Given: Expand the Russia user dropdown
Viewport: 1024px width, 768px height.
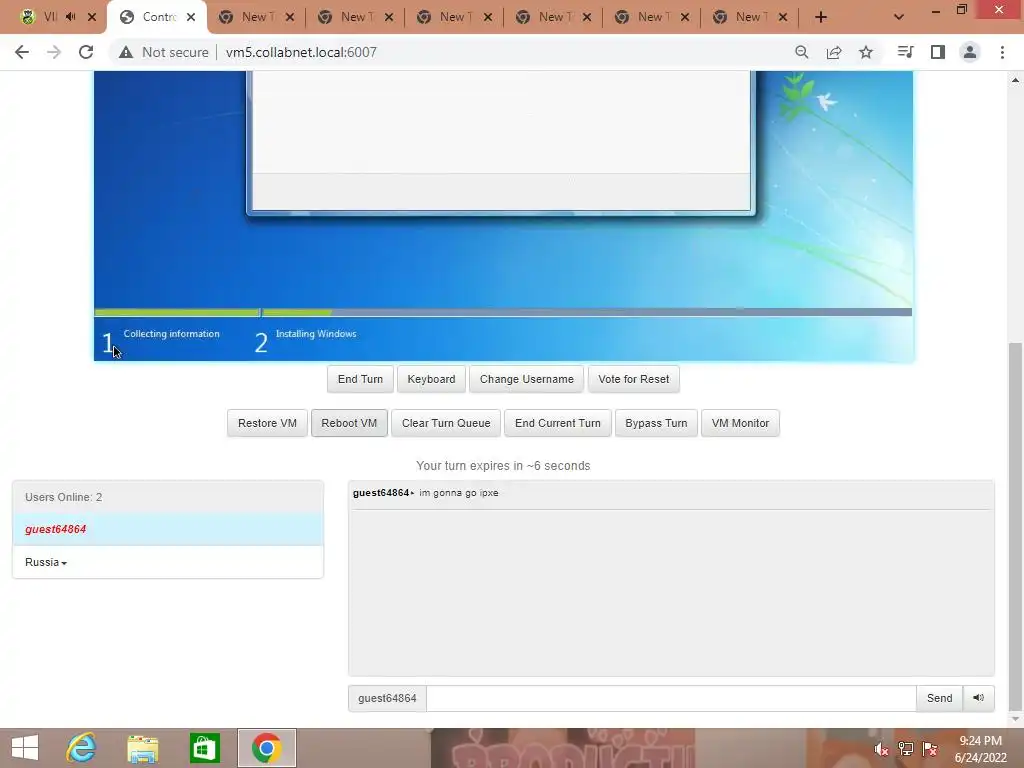Looking at the screenshot, I should (46, 562).
